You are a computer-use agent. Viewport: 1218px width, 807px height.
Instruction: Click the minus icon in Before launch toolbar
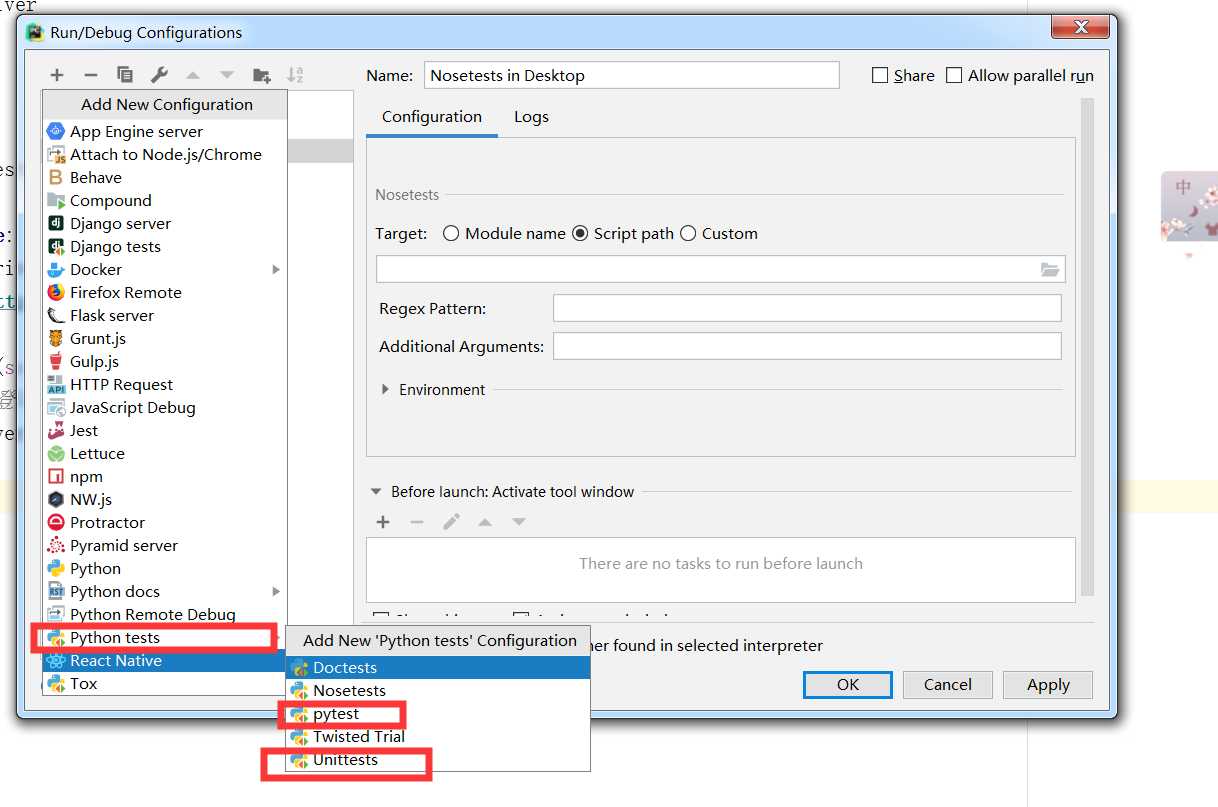click(417, 522)
